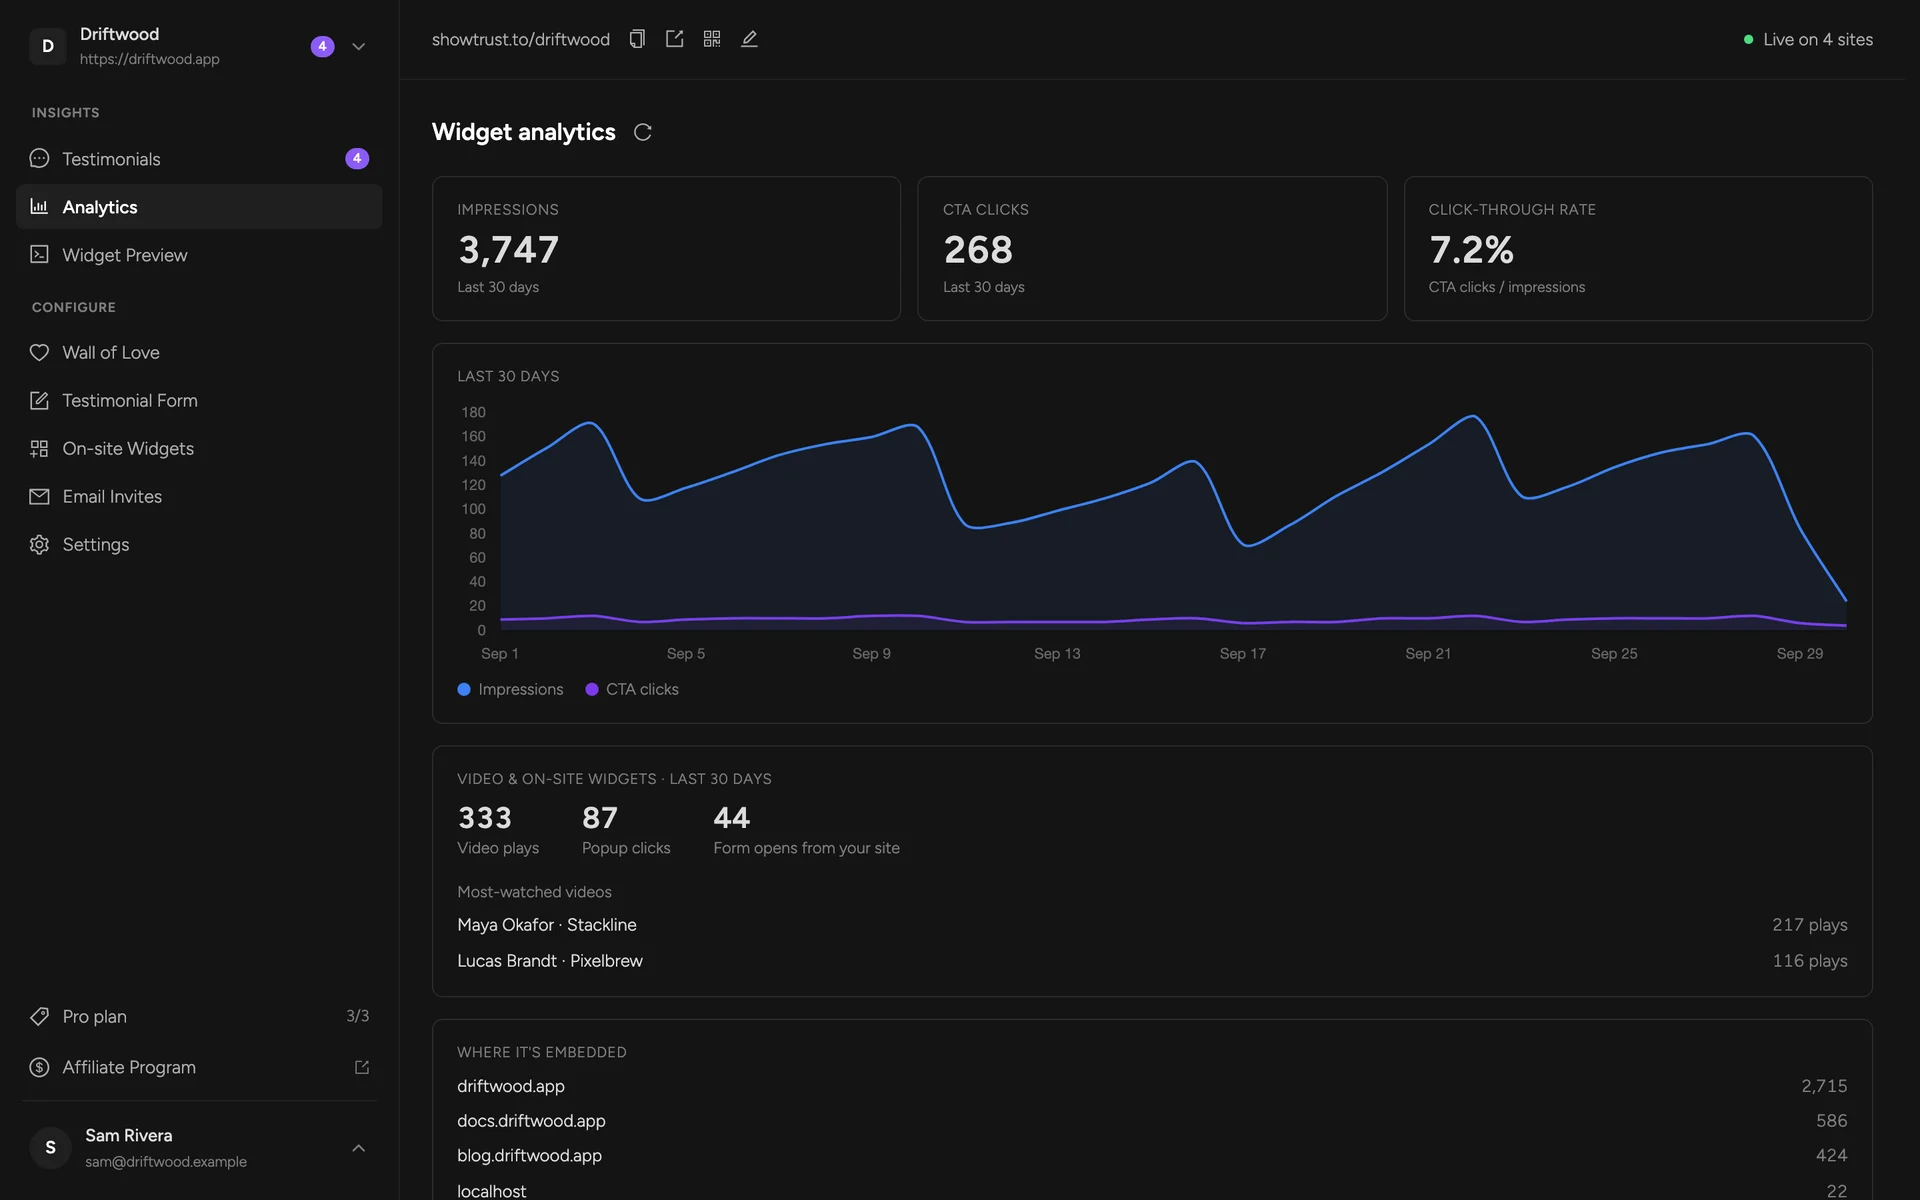Click the Testimonials speech bubble icon
Image resolution: width=1920 pixels, height=1200 pixels.
click(x=39, y=159)
